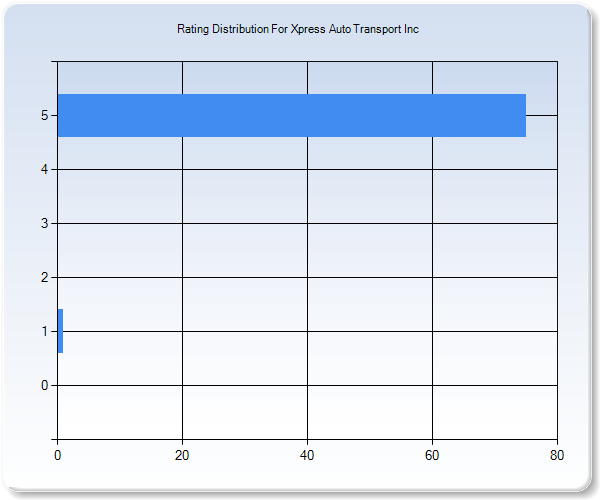This screenshot has width=600, height=500.
Task: Click the chart title 'Rating Distribution For Xpress Auto Transport Inc'
Action: click(x=298, y=29)
